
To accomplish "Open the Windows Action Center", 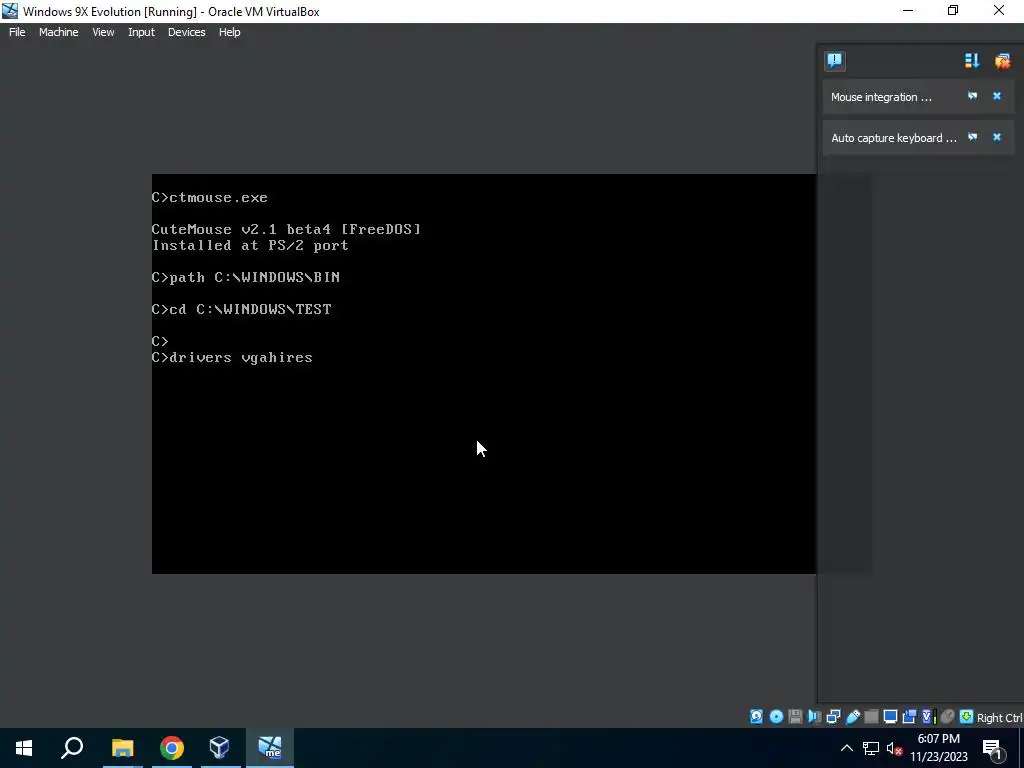I will [x=993, y=748].
